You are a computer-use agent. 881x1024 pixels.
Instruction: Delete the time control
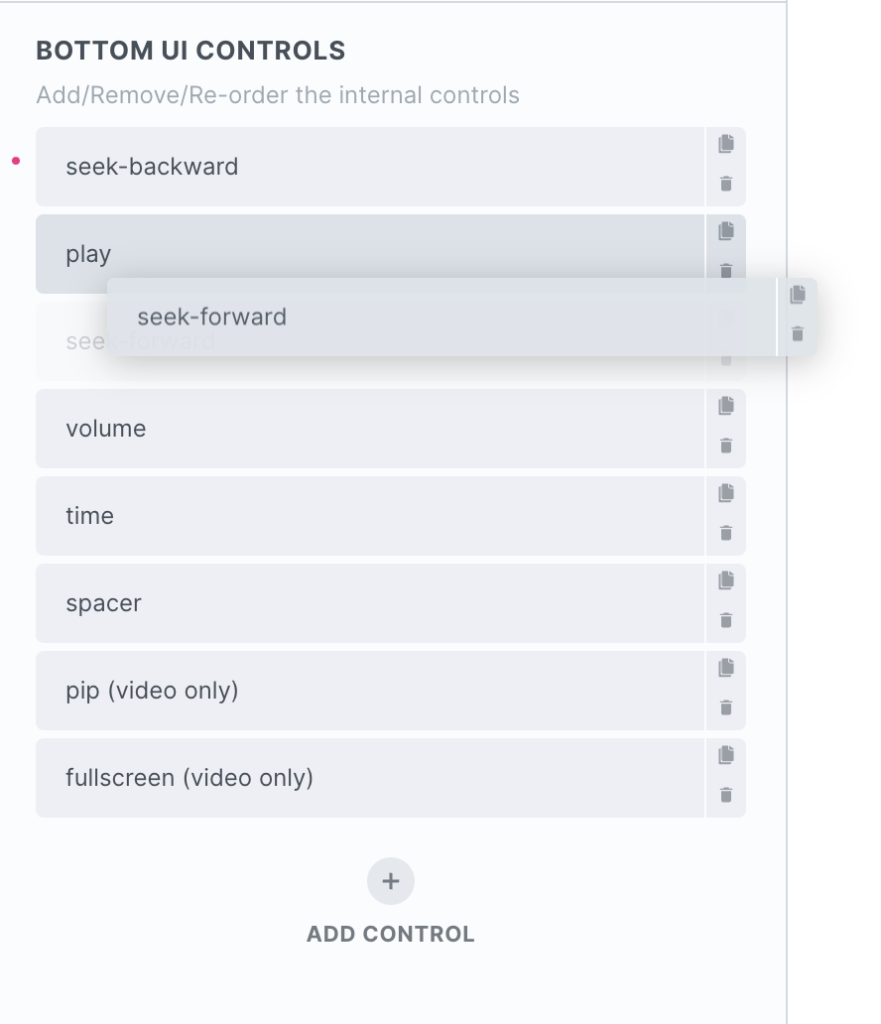[x=726, y=533]
